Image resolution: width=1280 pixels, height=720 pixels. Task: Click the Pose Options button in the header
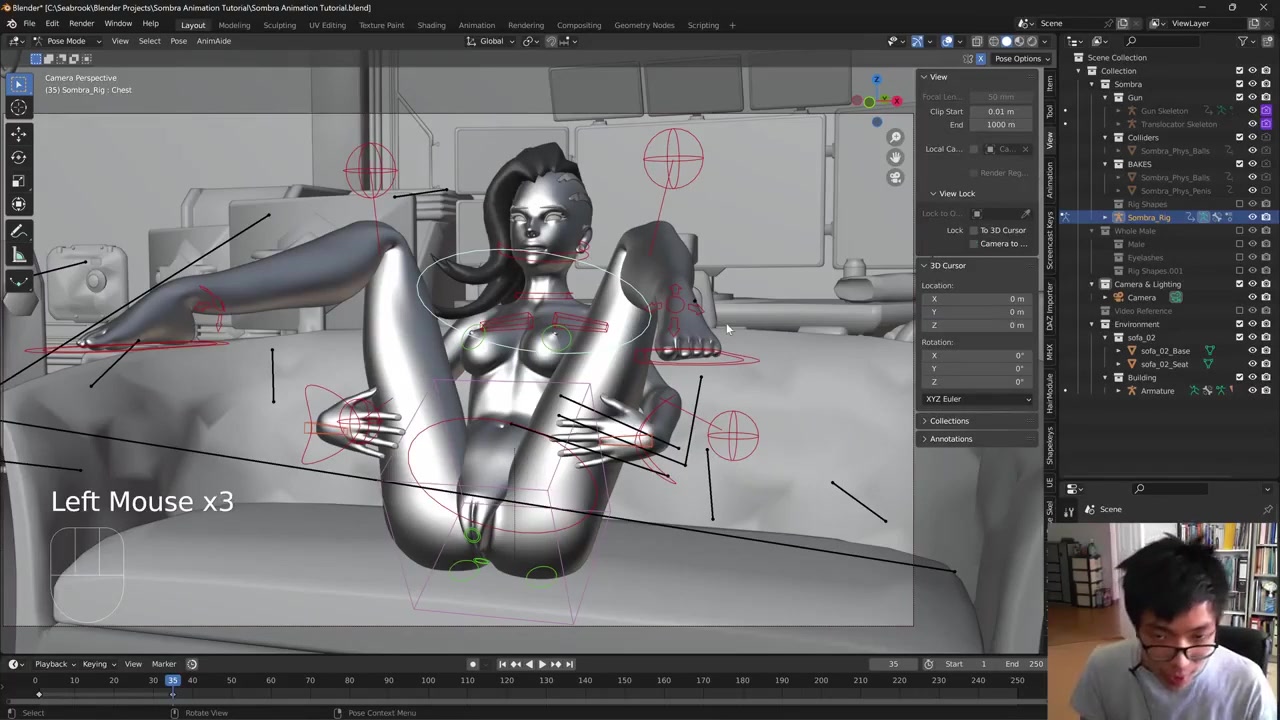click(x=1018, y=58)
